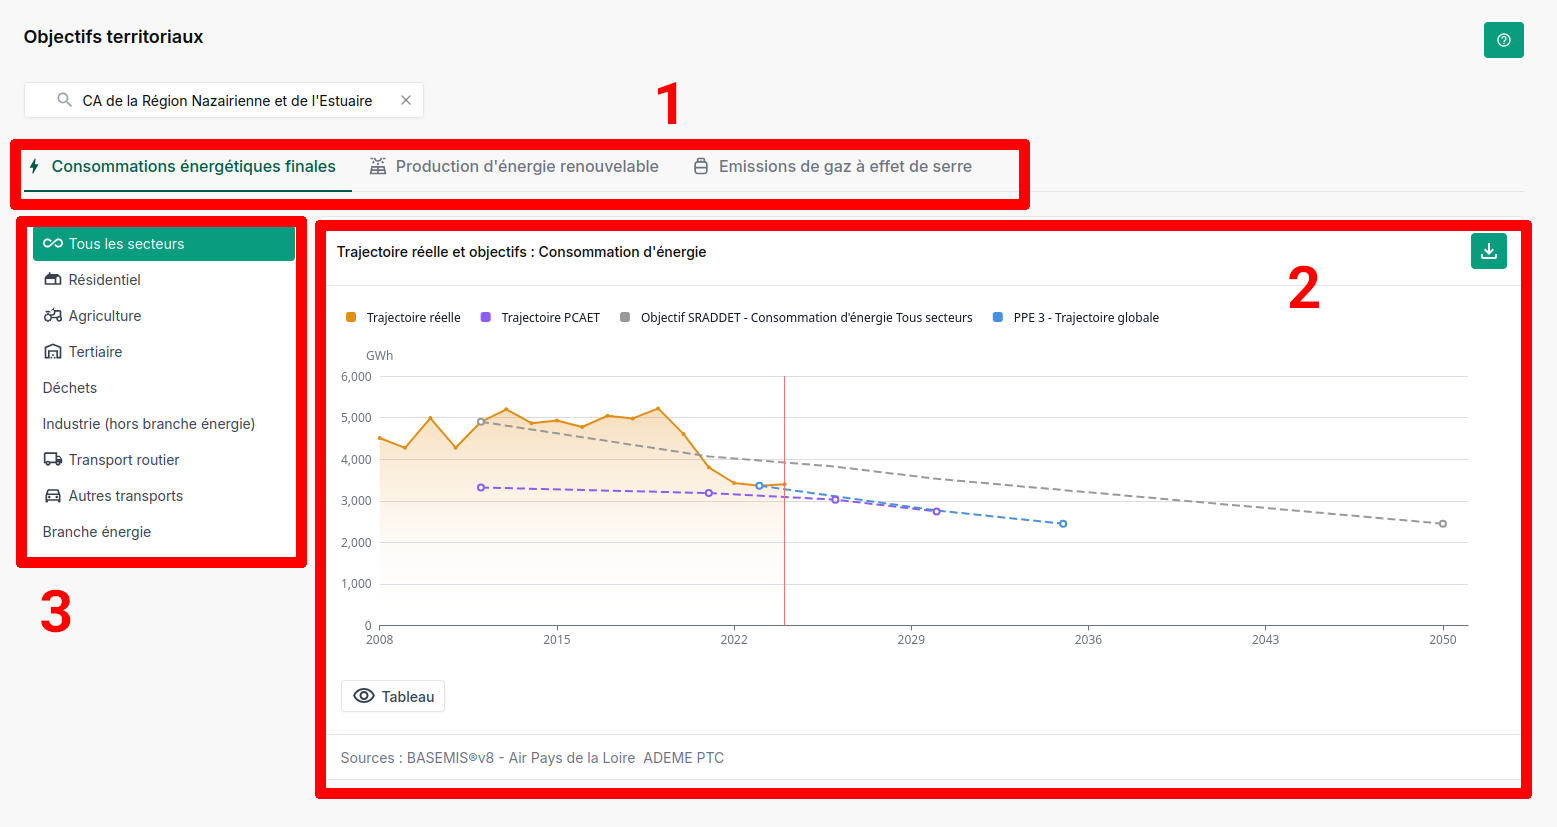Choose the Branche énergie sector
The width and height of the screenshot is (1557, 827).
pyautogui.click(x=164, y=531)
